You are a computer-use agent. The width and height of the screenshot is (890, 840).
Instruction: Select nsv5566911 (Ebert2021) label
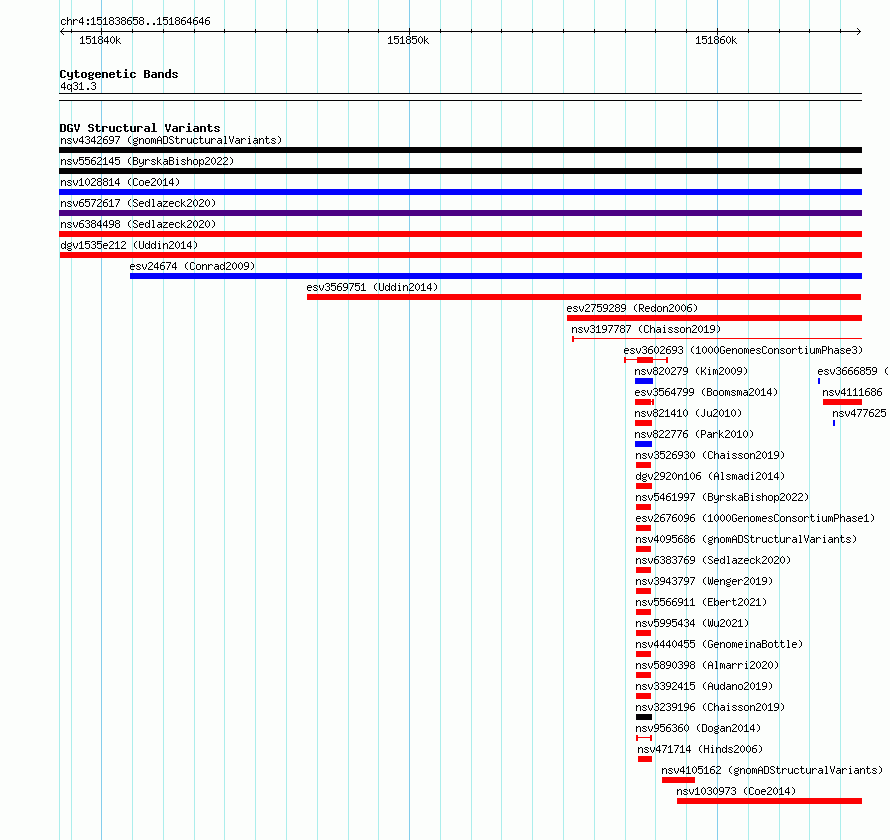click(701, 602)
